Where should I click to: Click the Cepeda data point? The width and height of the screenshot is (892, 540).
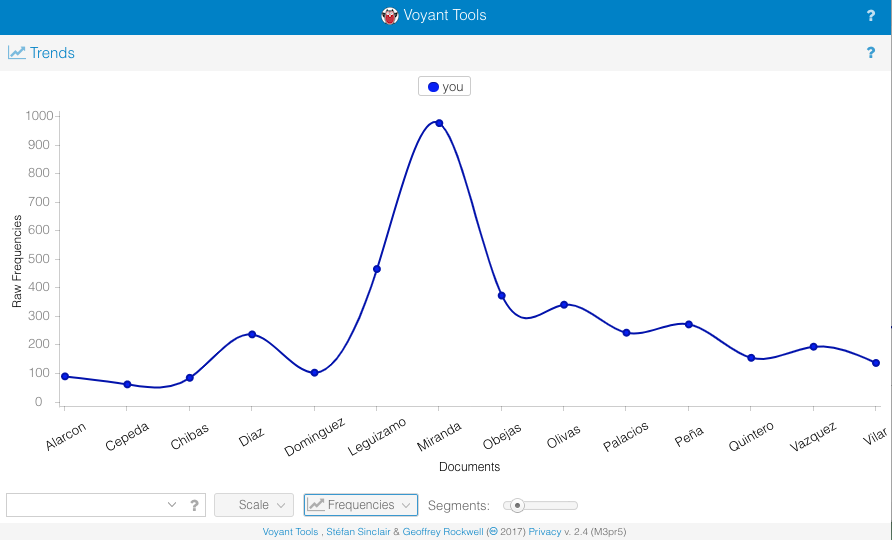tap(127, 385)
